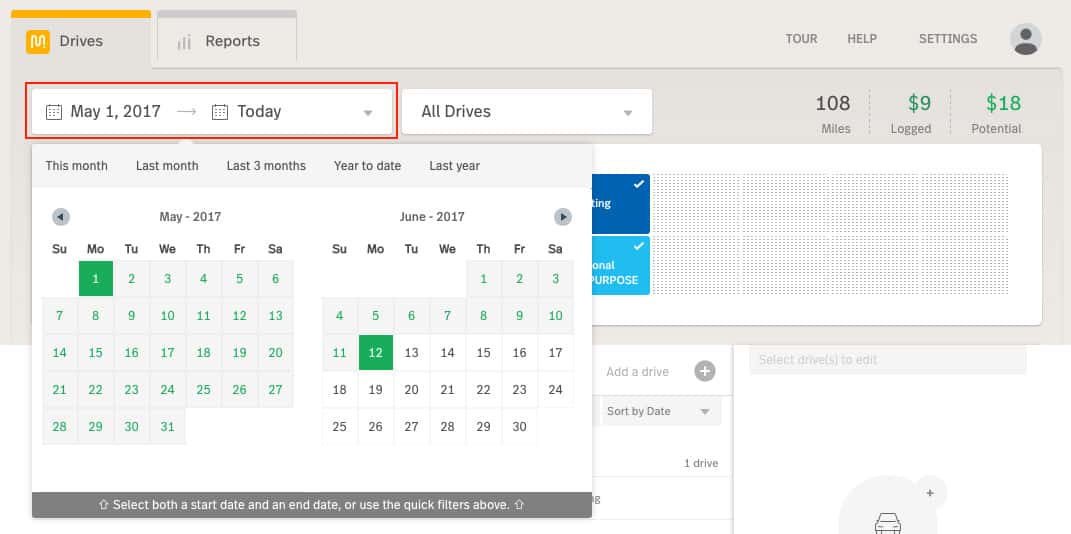Click the bar chart icon on Reports tab
The image size is (1071, 534).
pos(184,42)
